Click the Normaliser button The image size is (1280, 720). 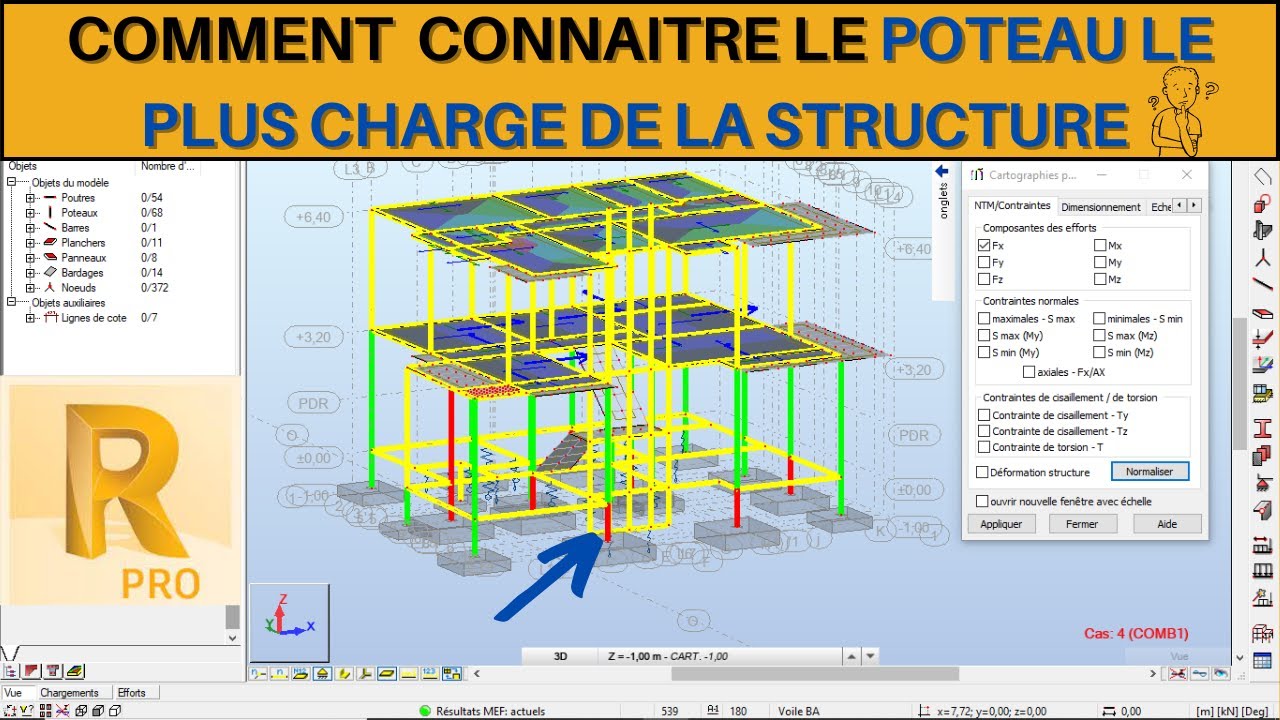coord(1149,471)
